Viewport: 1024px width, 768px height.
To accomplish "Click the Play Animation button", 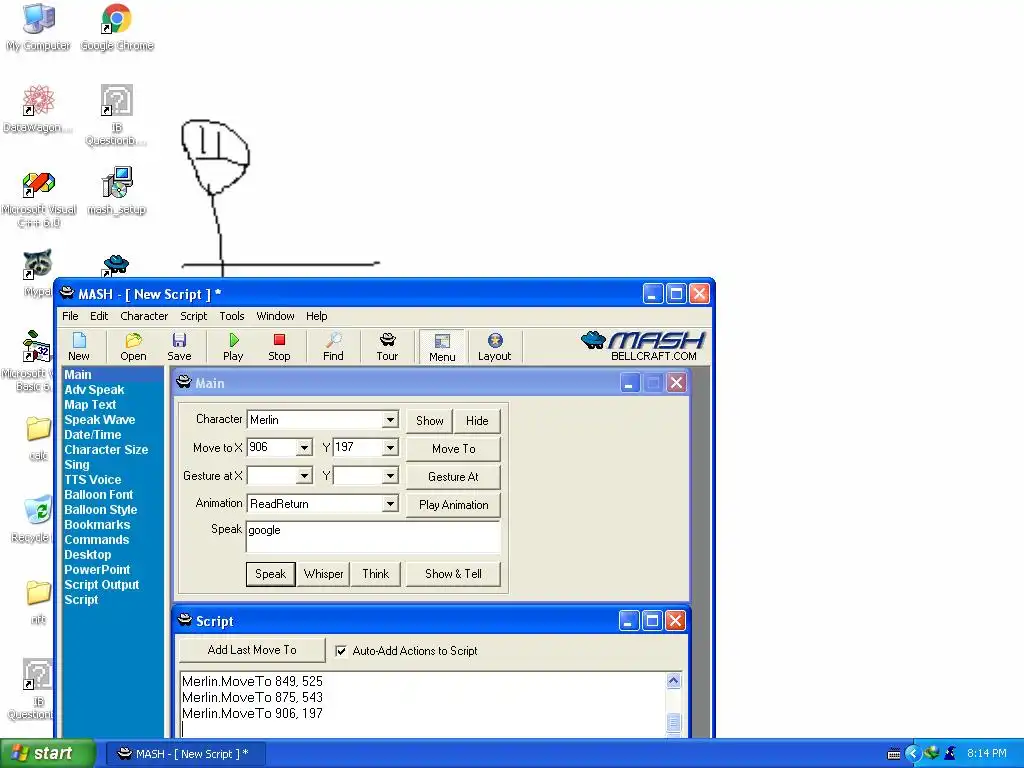I will coord(453,505).
